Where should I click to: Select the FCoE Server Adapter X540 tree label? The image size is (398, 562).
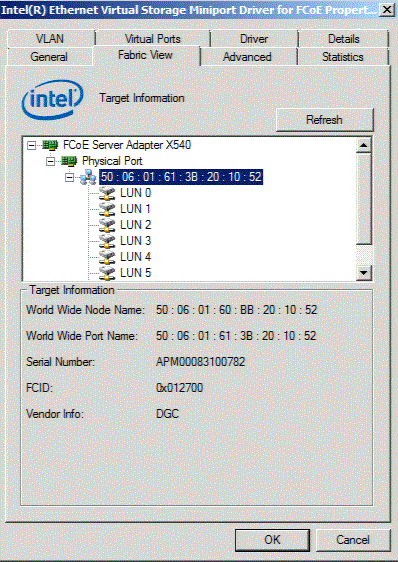coord(127,145)
